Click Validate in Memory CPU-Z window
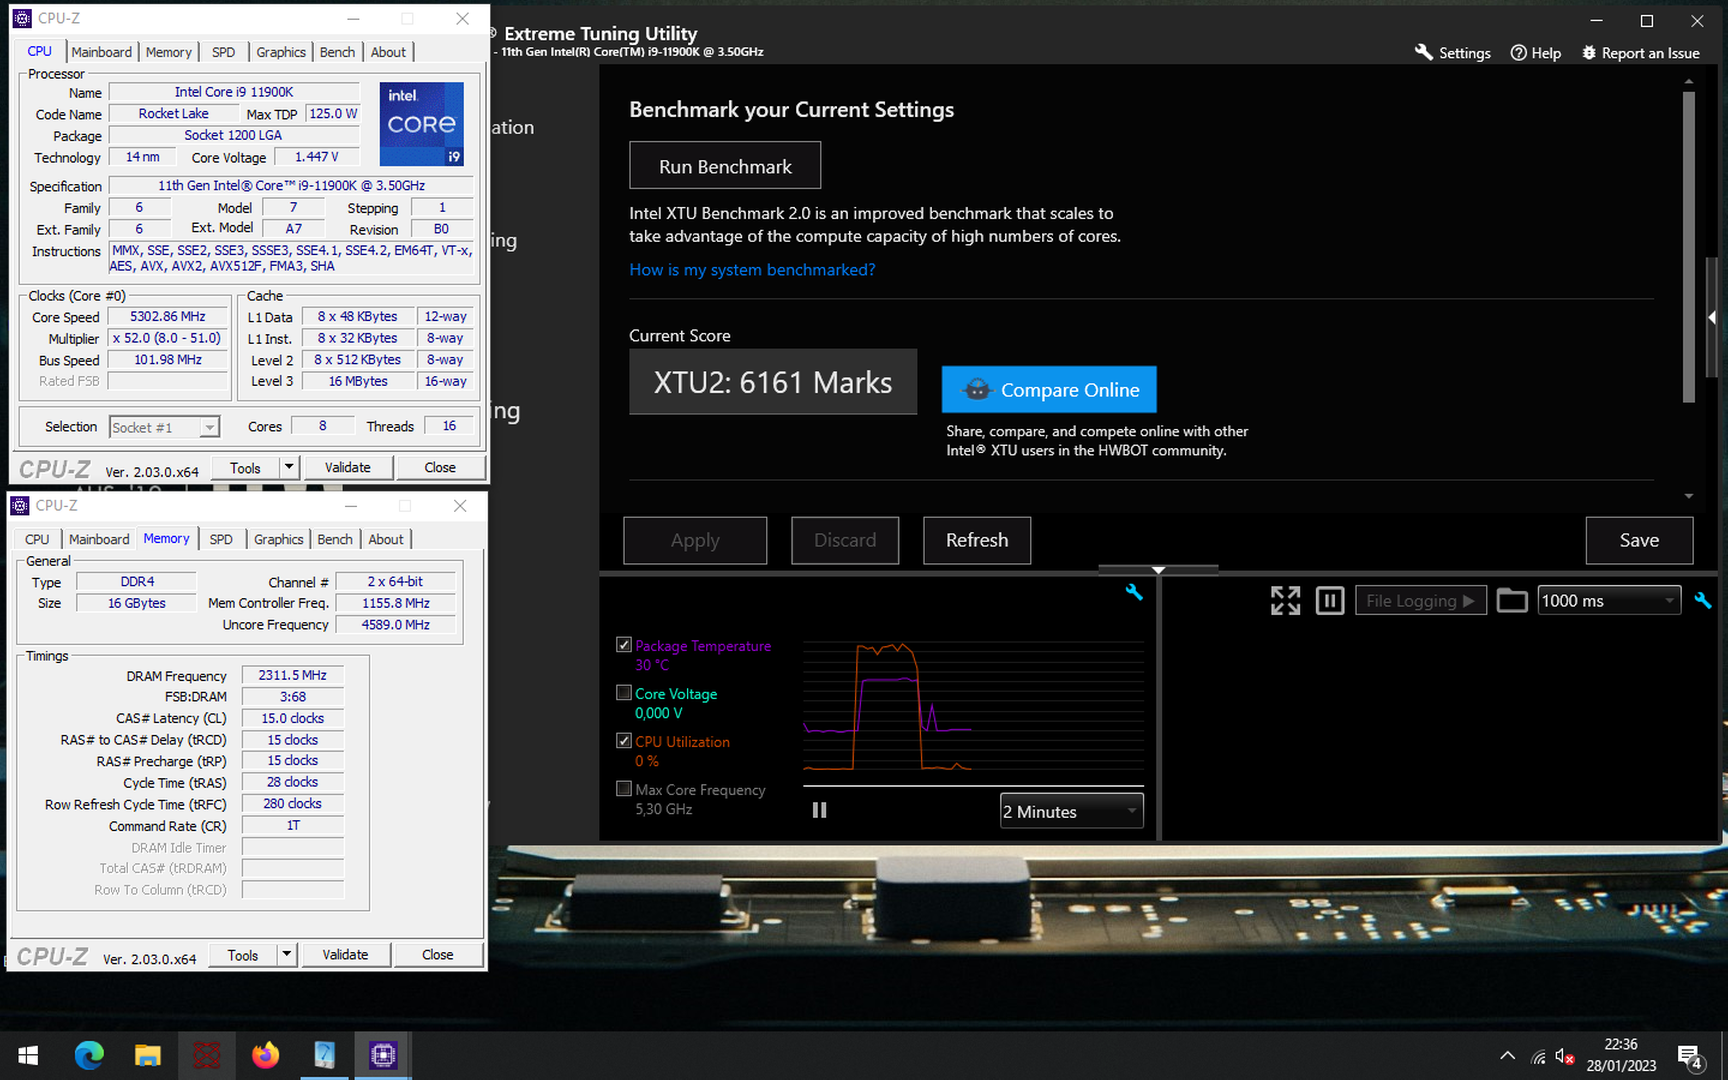The width and height of the screenshot is (1728, 1080). click(x=345, y=954)
